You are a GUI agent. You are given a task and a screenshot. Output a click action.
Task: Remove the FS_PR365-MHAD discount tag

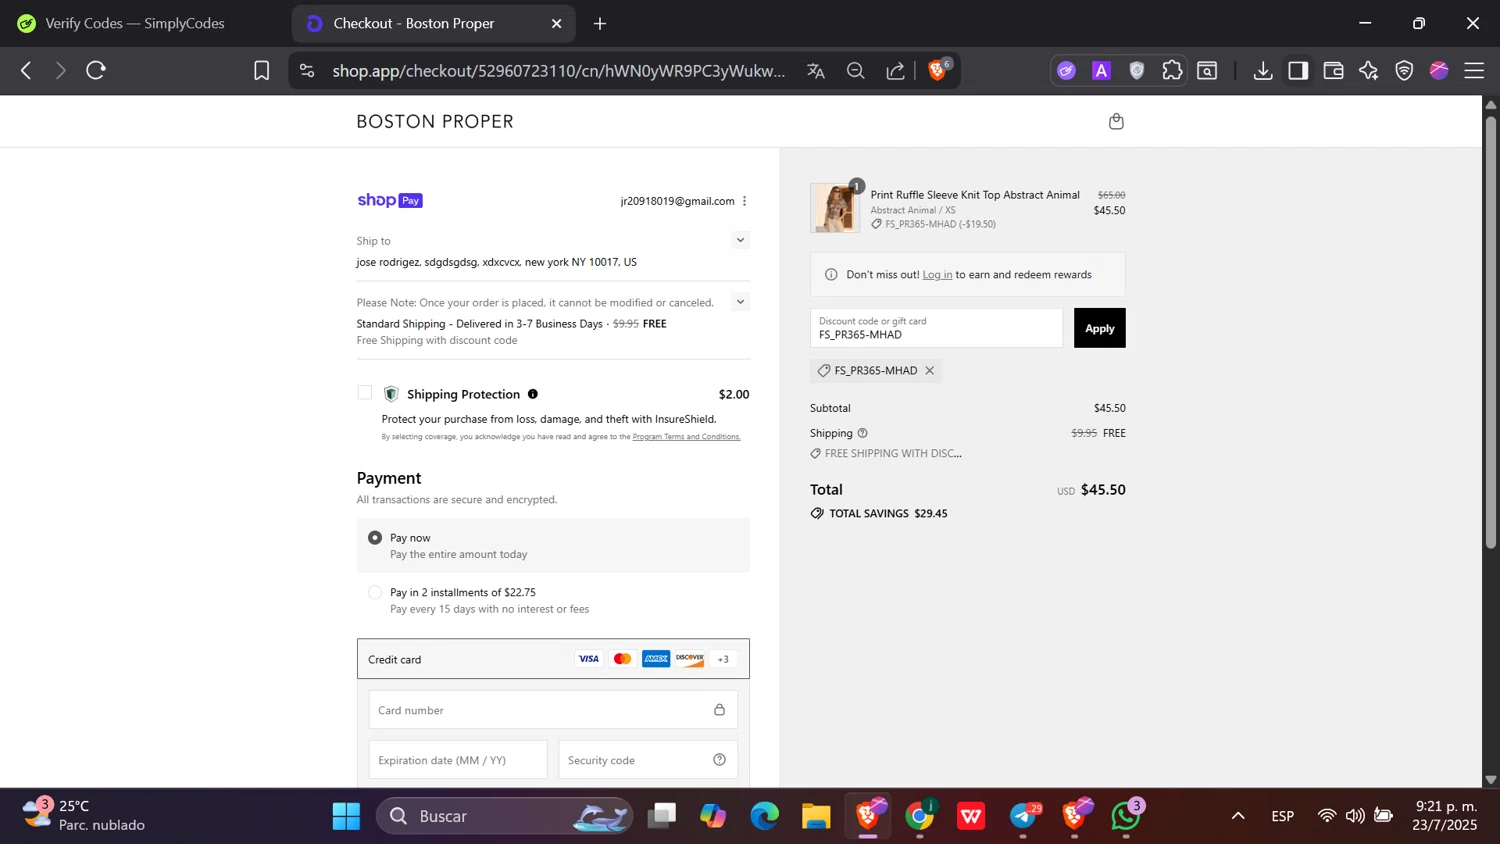click(929, 371)
